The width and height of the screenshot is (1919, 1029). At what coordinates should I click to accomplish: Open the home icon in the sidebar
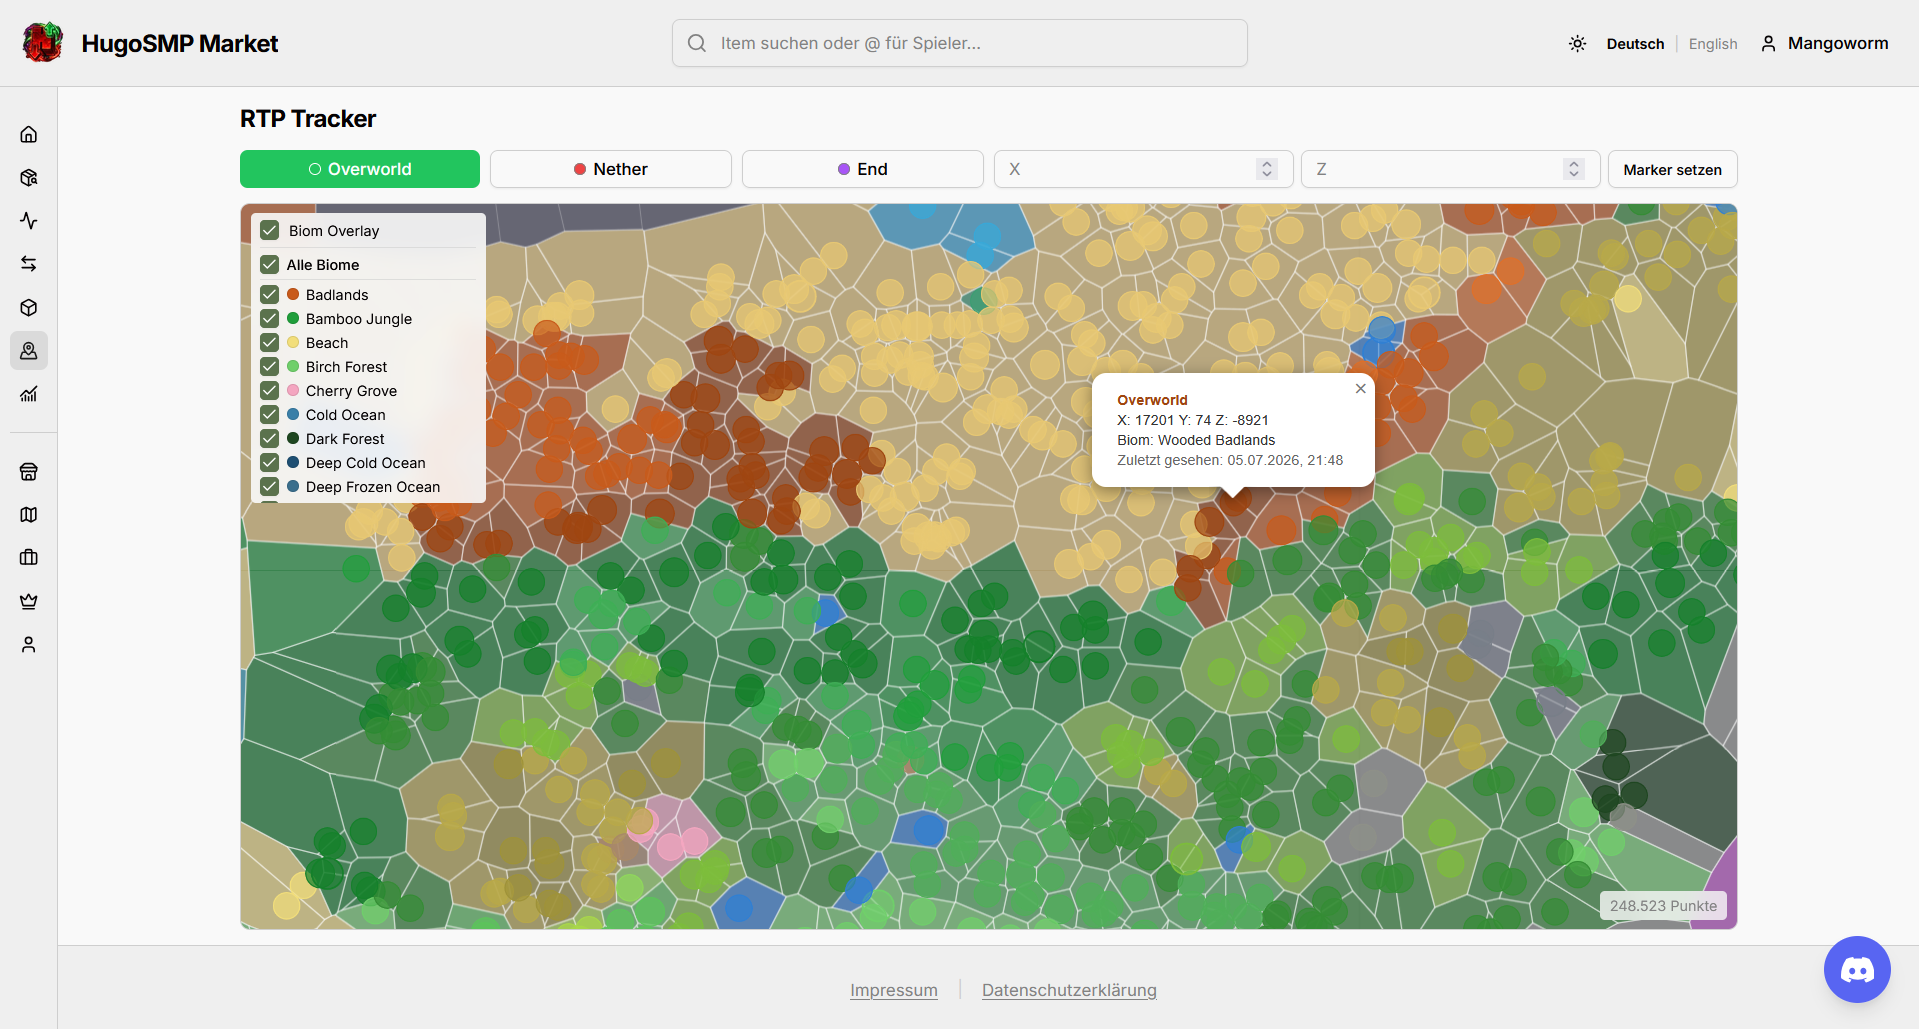coord(29,134)
